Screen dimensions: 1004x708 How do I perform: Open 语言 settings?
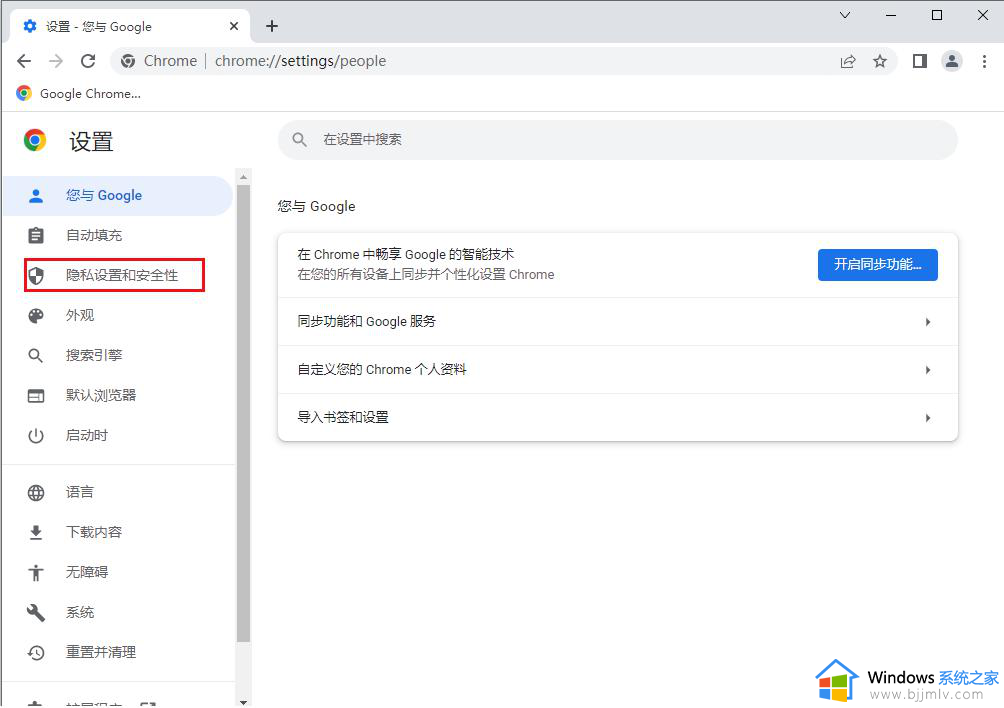point(118,492)
